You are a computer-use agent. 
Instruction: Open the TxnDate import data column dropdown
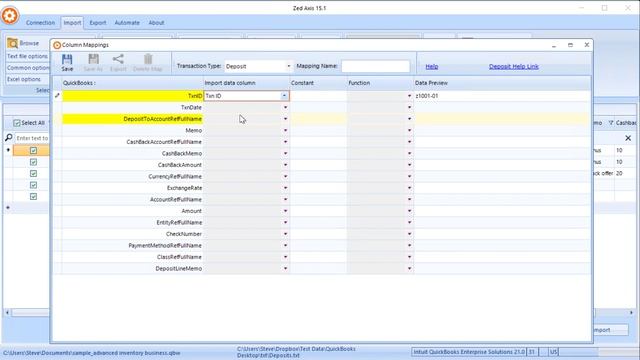[x=285, y=107]
